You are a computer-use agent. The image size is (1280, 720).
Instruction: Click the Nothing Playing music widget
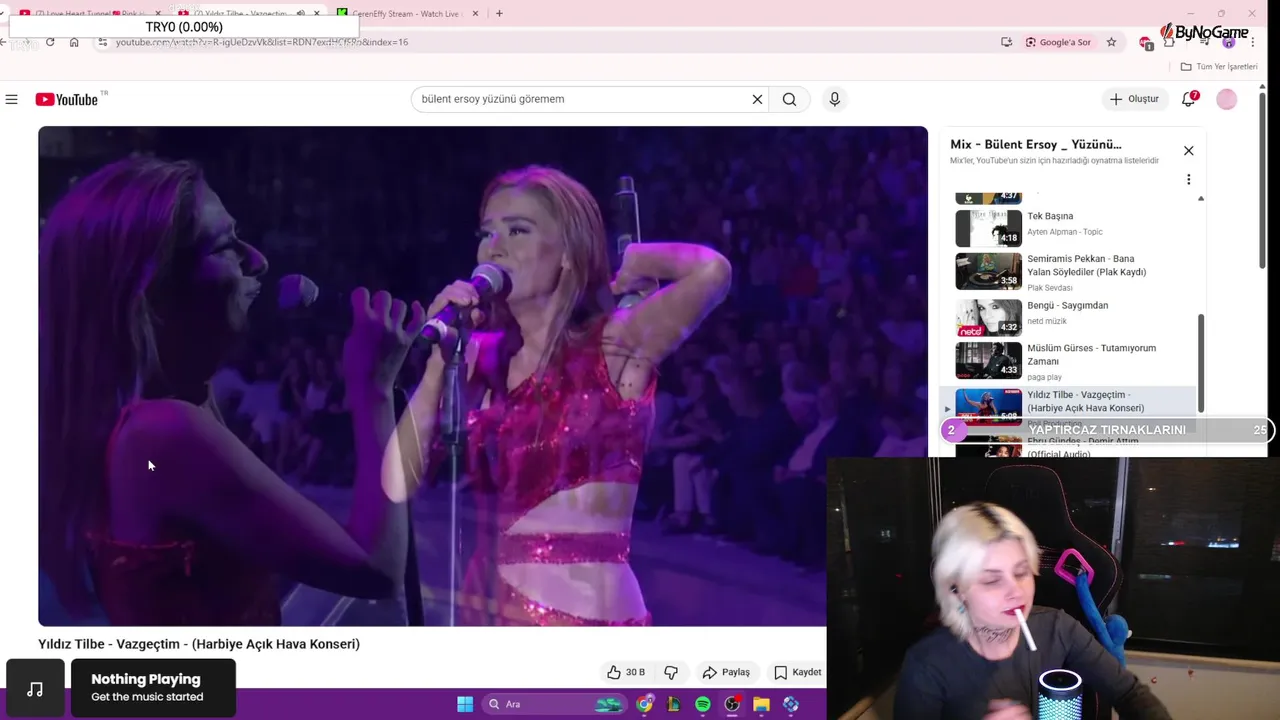(153, 688)
